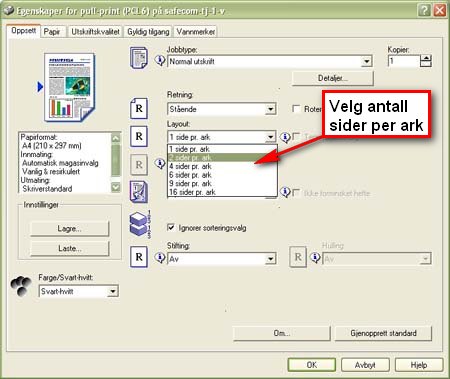Viewport: 450px width, 379px height.
Task: Click the Detaljer... button
Action: pos(332,78)
